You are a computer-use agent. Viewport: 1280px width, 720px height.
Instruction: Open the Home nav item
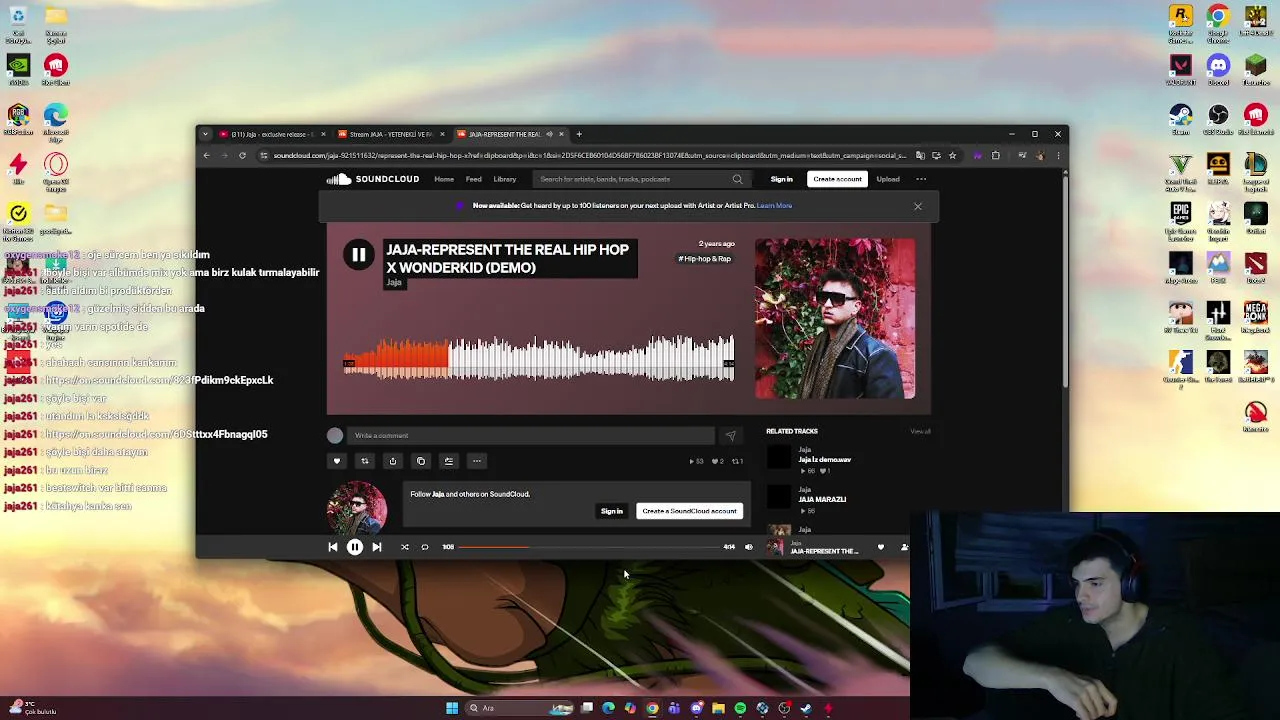[x=444, y=179]
